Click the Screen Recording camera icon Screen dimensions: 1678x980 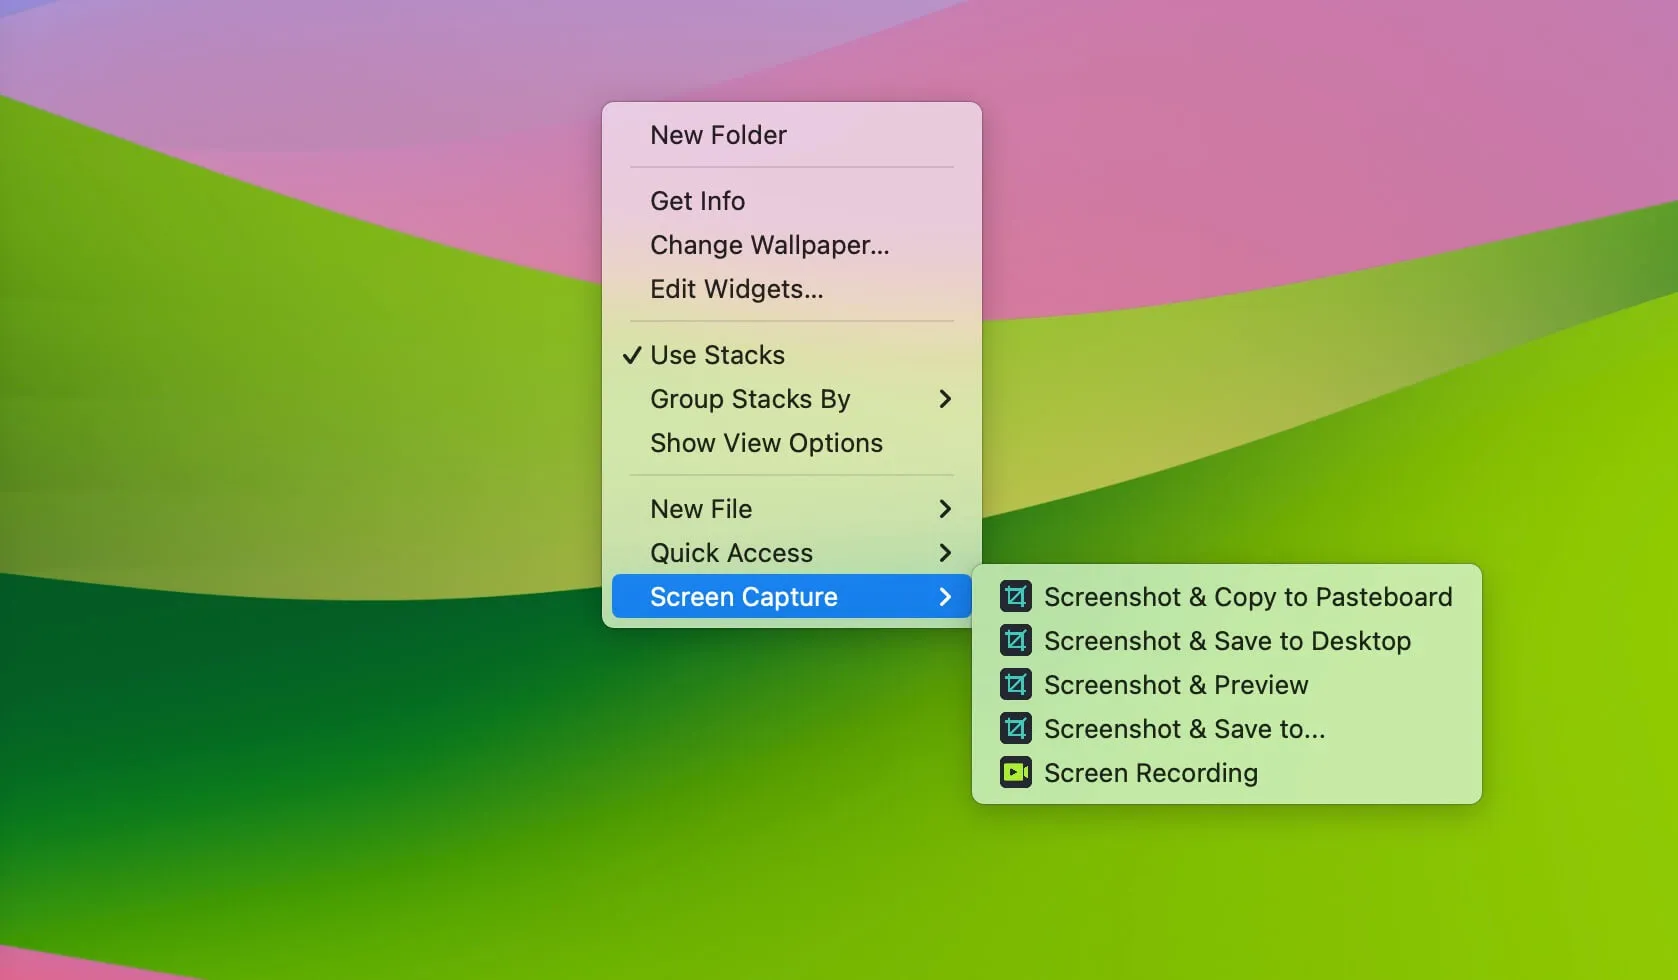pyautogui.click(x=1014, y=772)
